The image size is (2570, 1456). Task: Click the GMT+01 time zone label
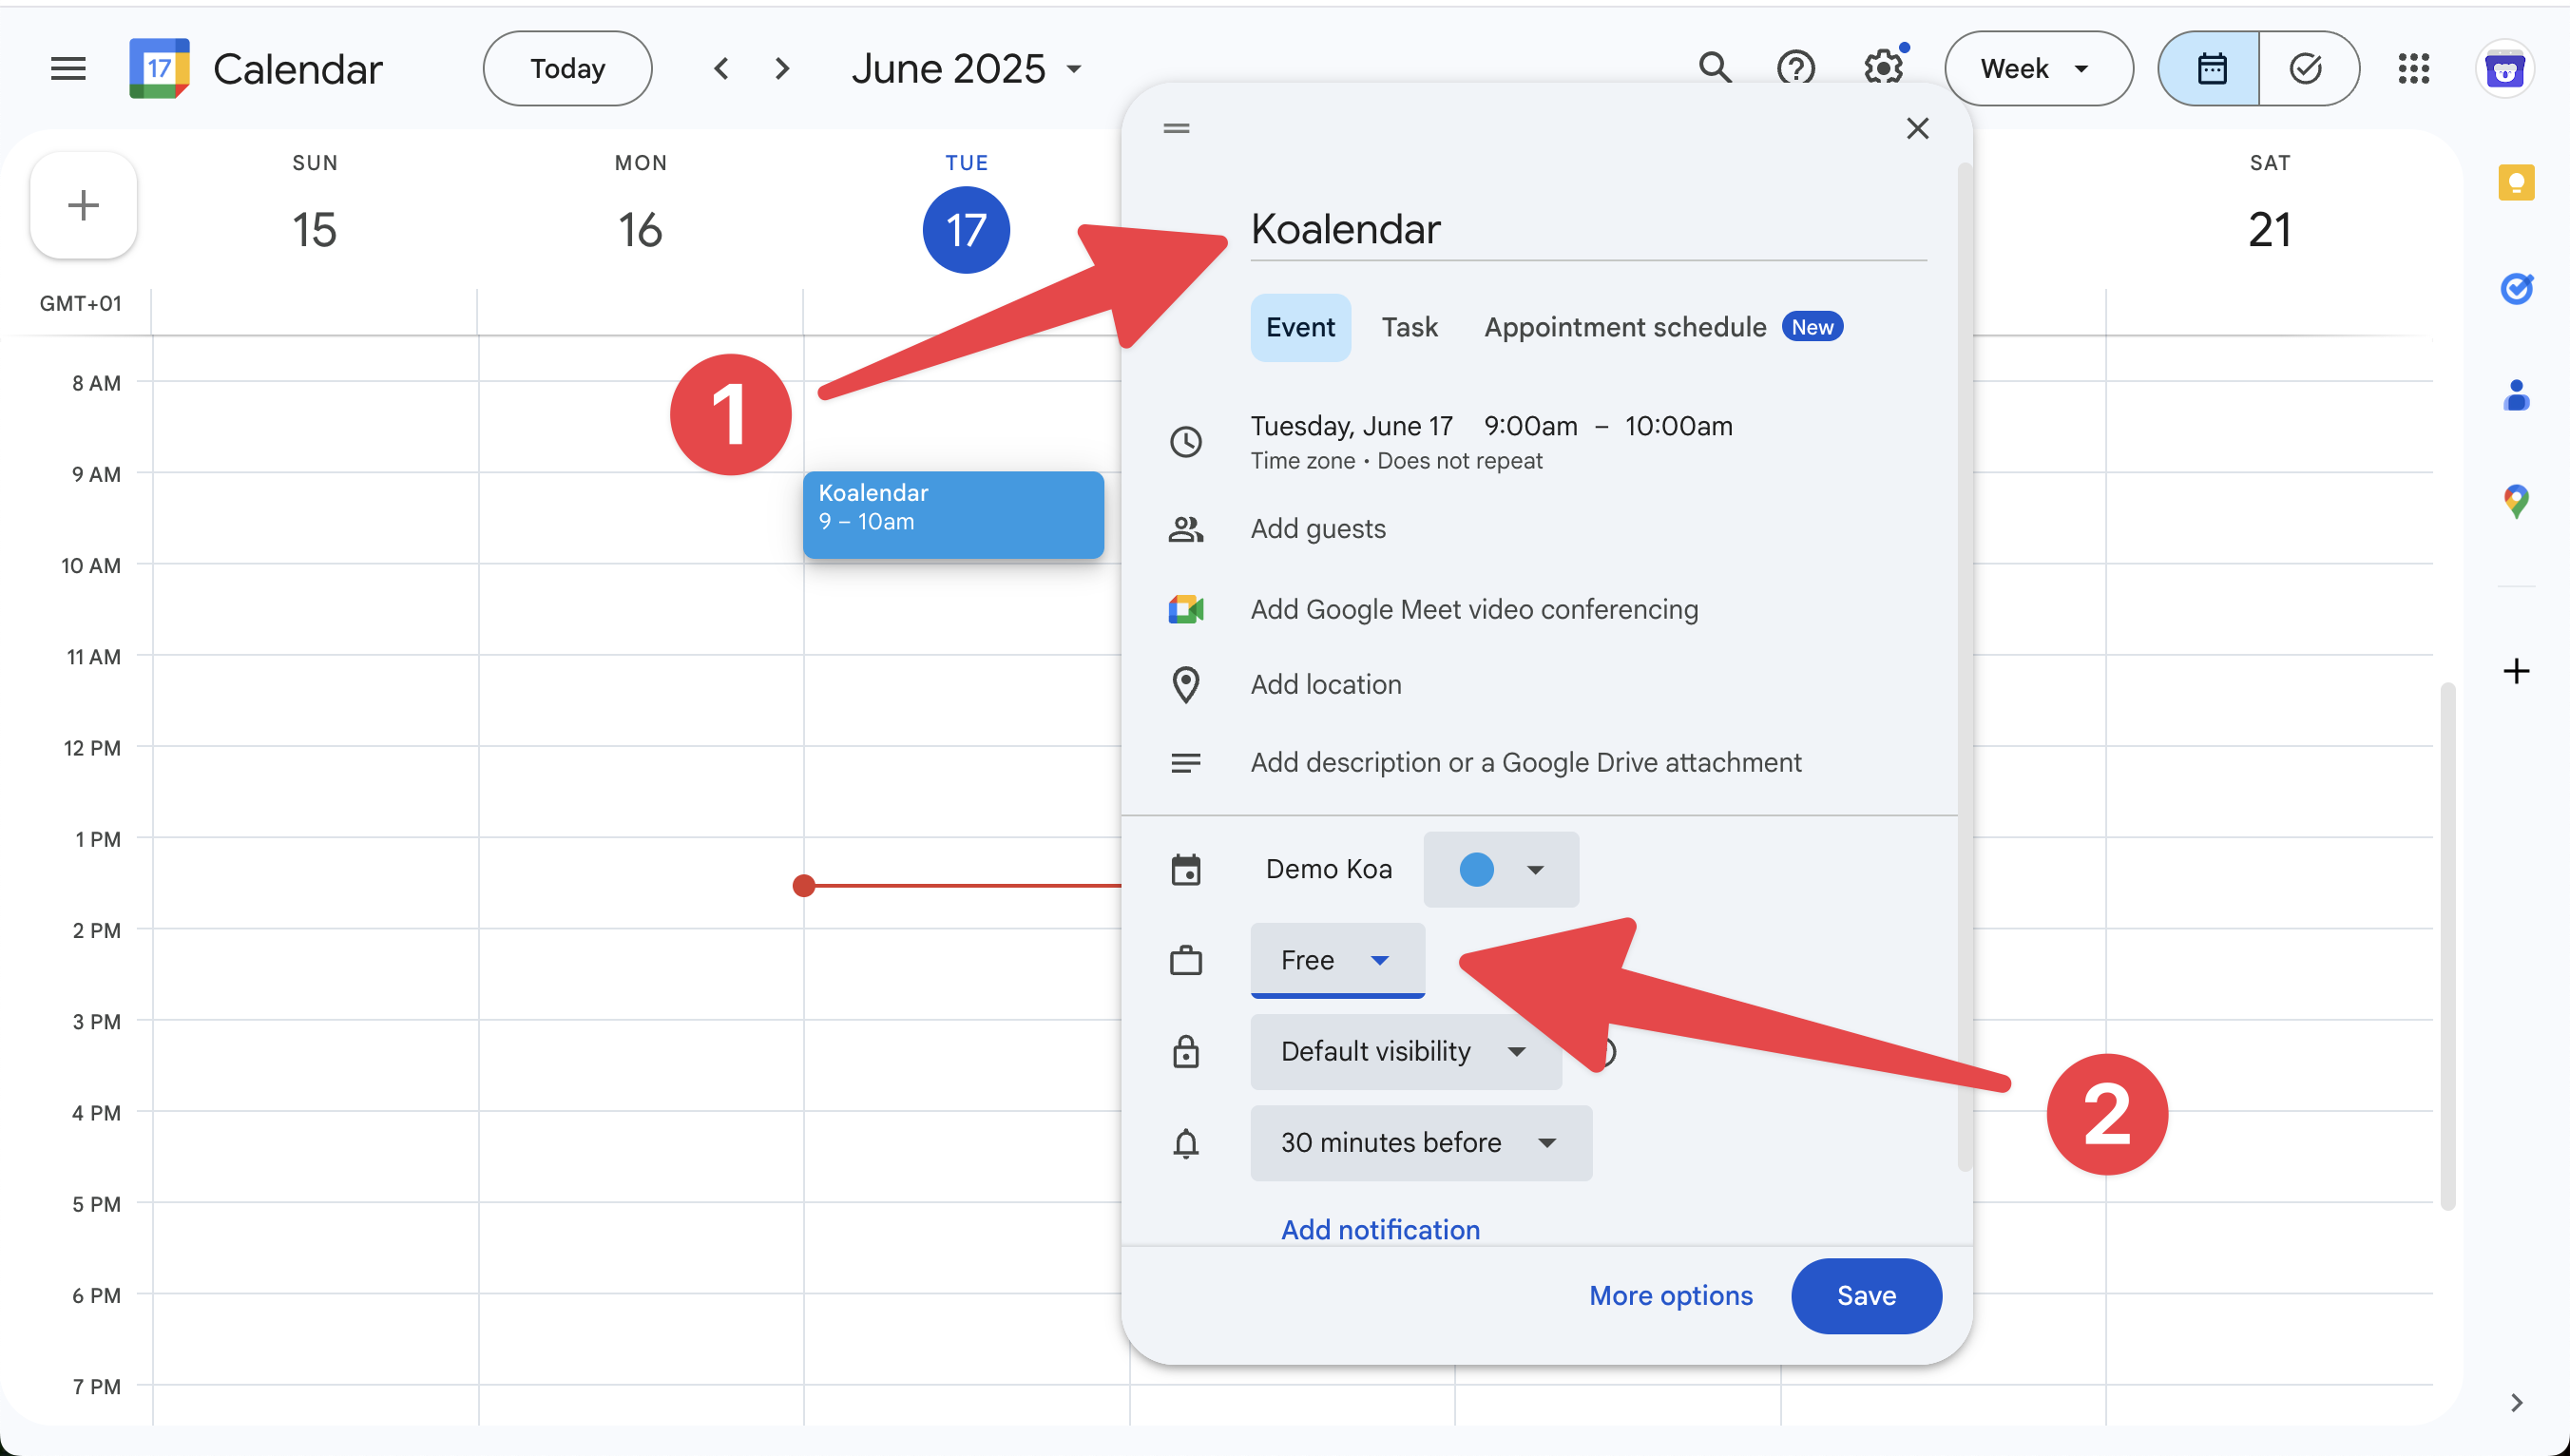tap(80, 304)
